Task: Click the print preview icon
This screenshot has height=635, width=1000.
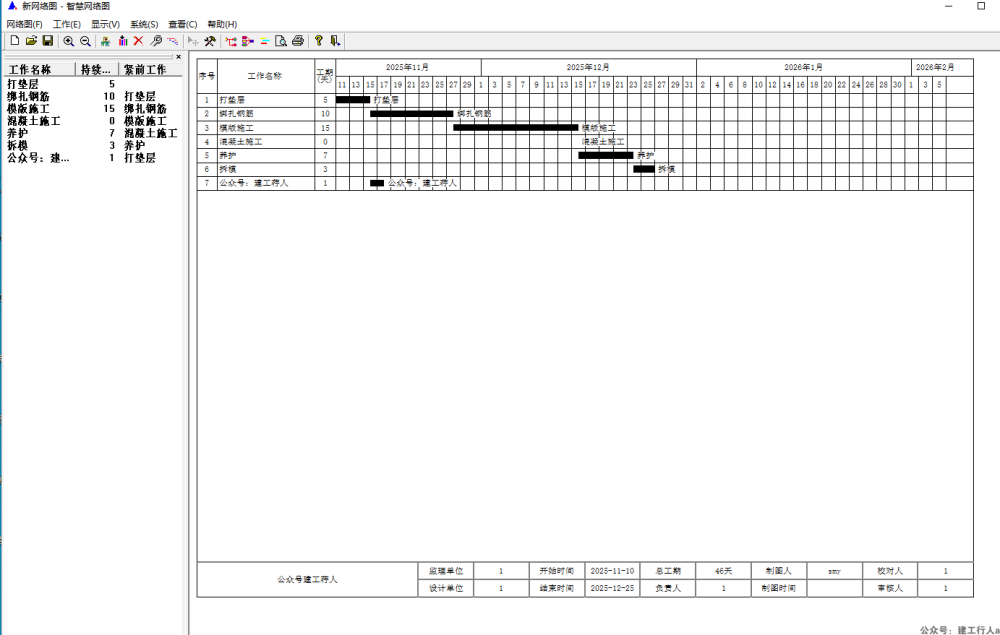Action: [281, 41]
